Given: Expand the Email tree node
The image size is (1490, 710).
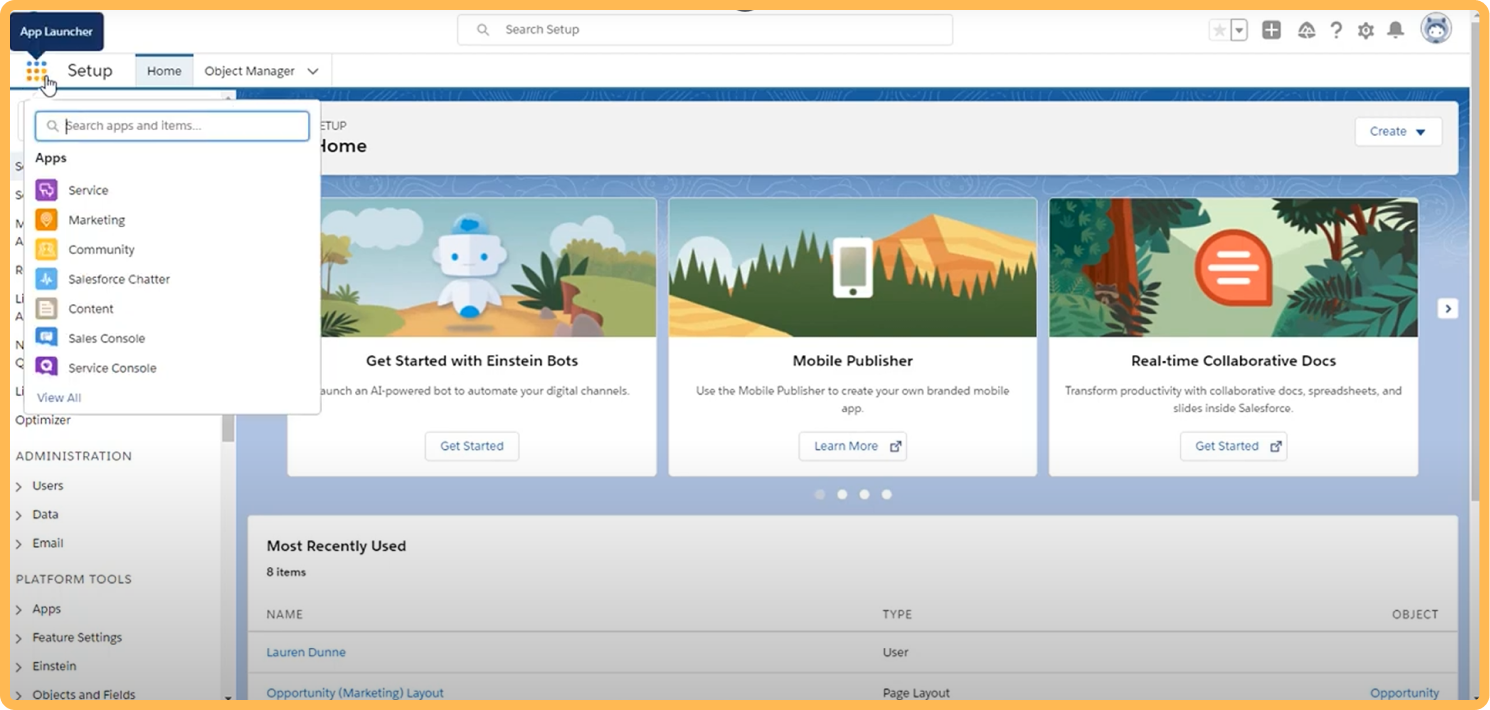Looking at the screenshot, I should [x=19, y=544].
